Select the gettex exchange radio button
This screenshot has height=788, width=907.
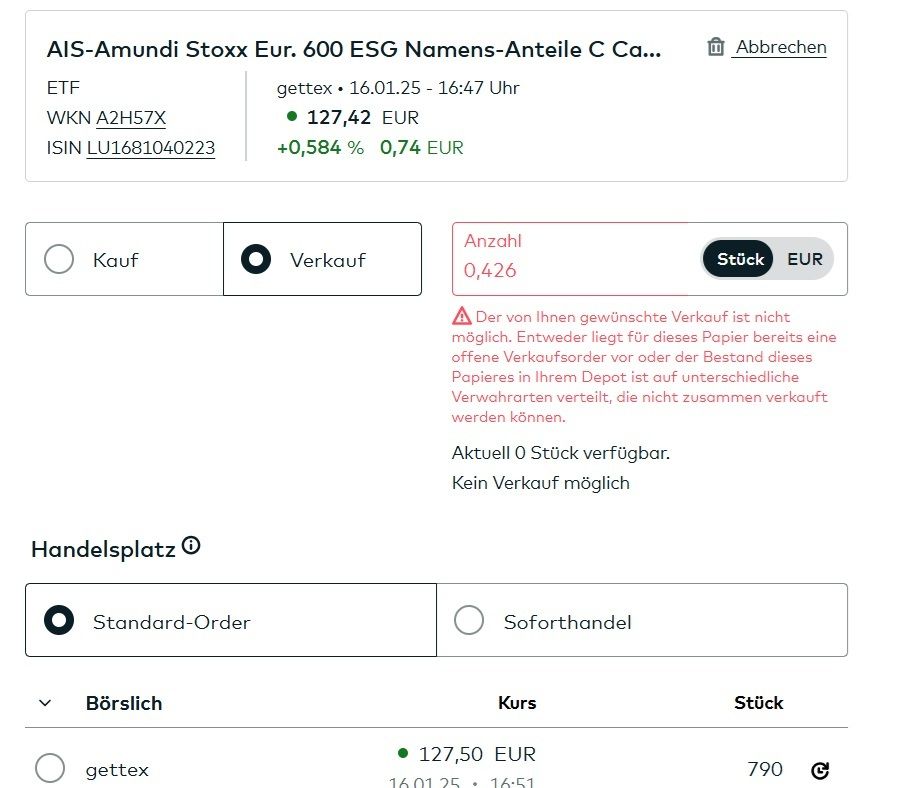[x=50, y=769]
